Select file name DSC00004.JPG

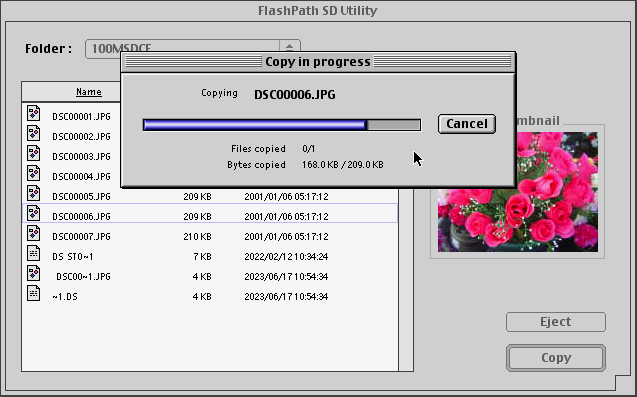[81, 176]
